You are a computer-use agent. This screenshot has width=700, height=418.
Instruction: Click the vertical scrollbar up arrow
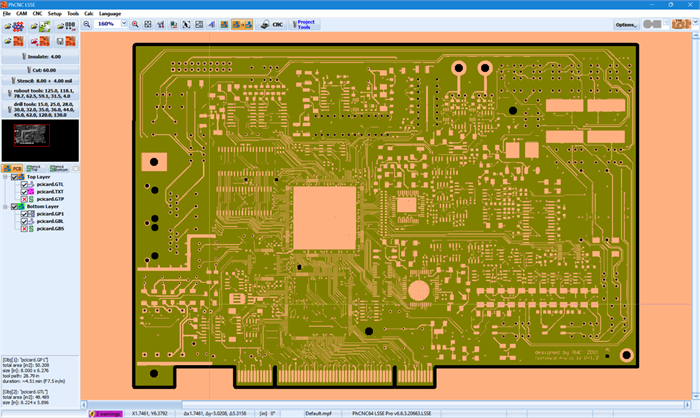[696, 36]
